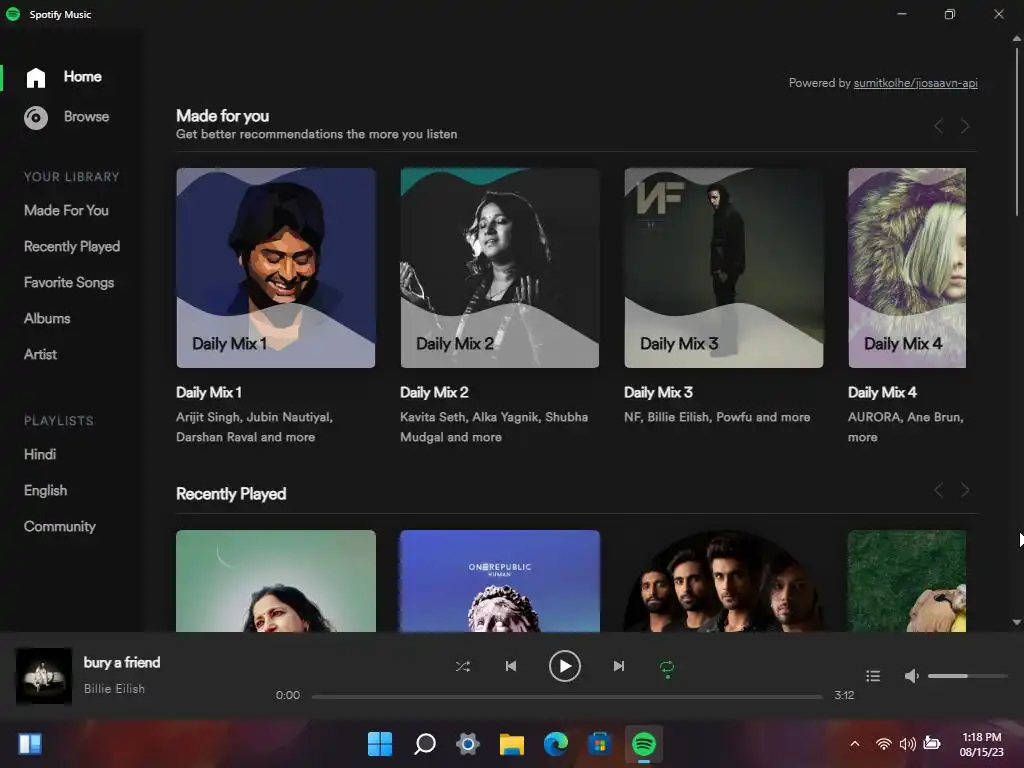Skip to the previous track

(511, 666)
